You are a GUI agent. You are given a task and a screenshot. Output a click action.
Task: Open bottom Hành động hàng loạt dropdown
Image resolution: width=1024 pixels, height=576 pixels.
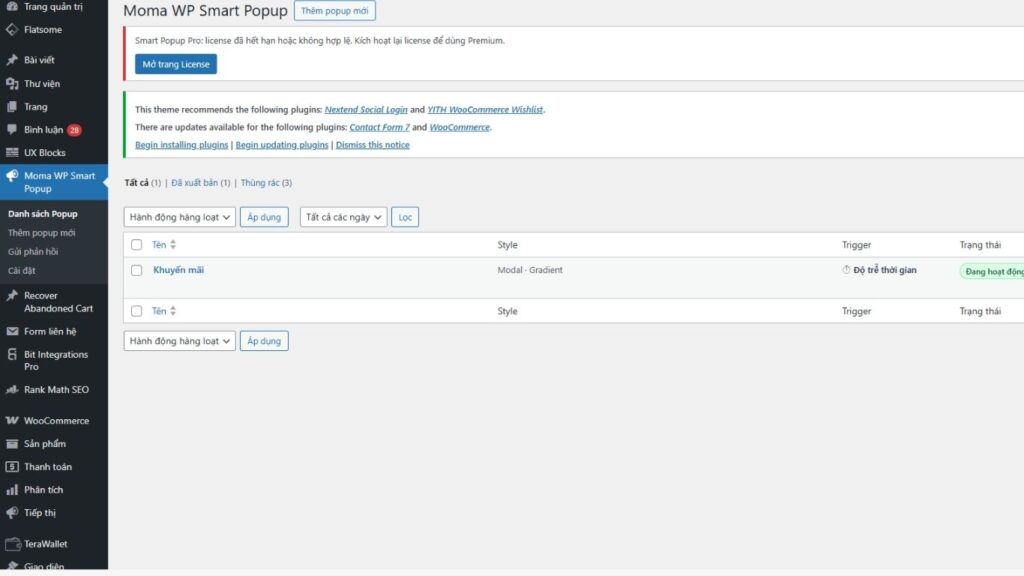pyautogui.click(x=180, y=341)
